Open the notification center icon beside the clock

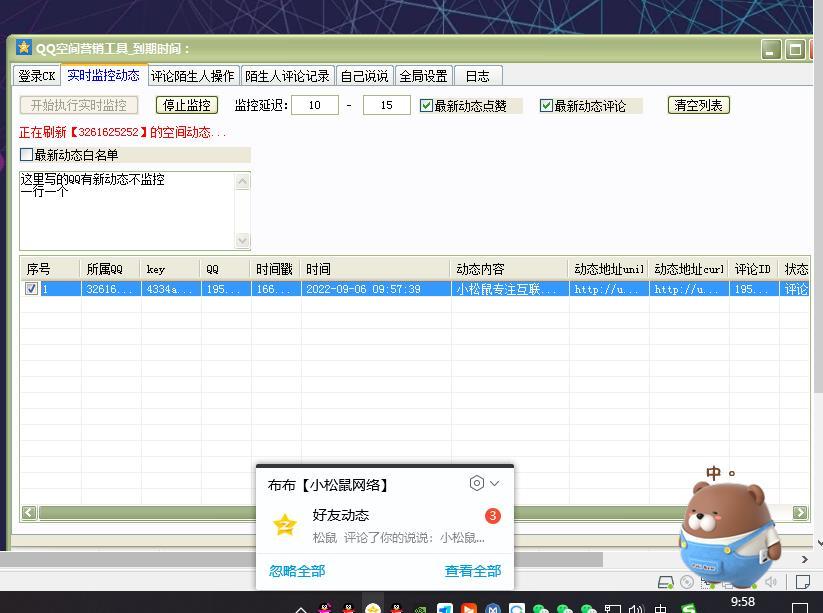[x=799, y=608]
